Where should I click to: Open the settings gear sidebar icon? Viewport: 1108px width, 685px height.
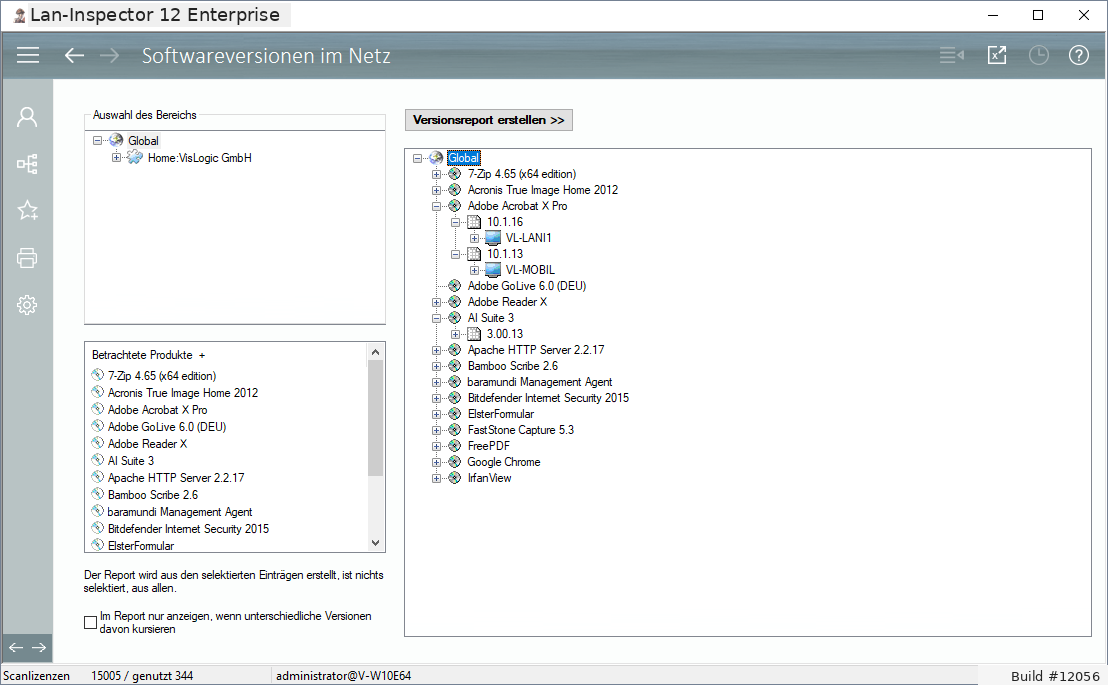(x=27, y=305)
